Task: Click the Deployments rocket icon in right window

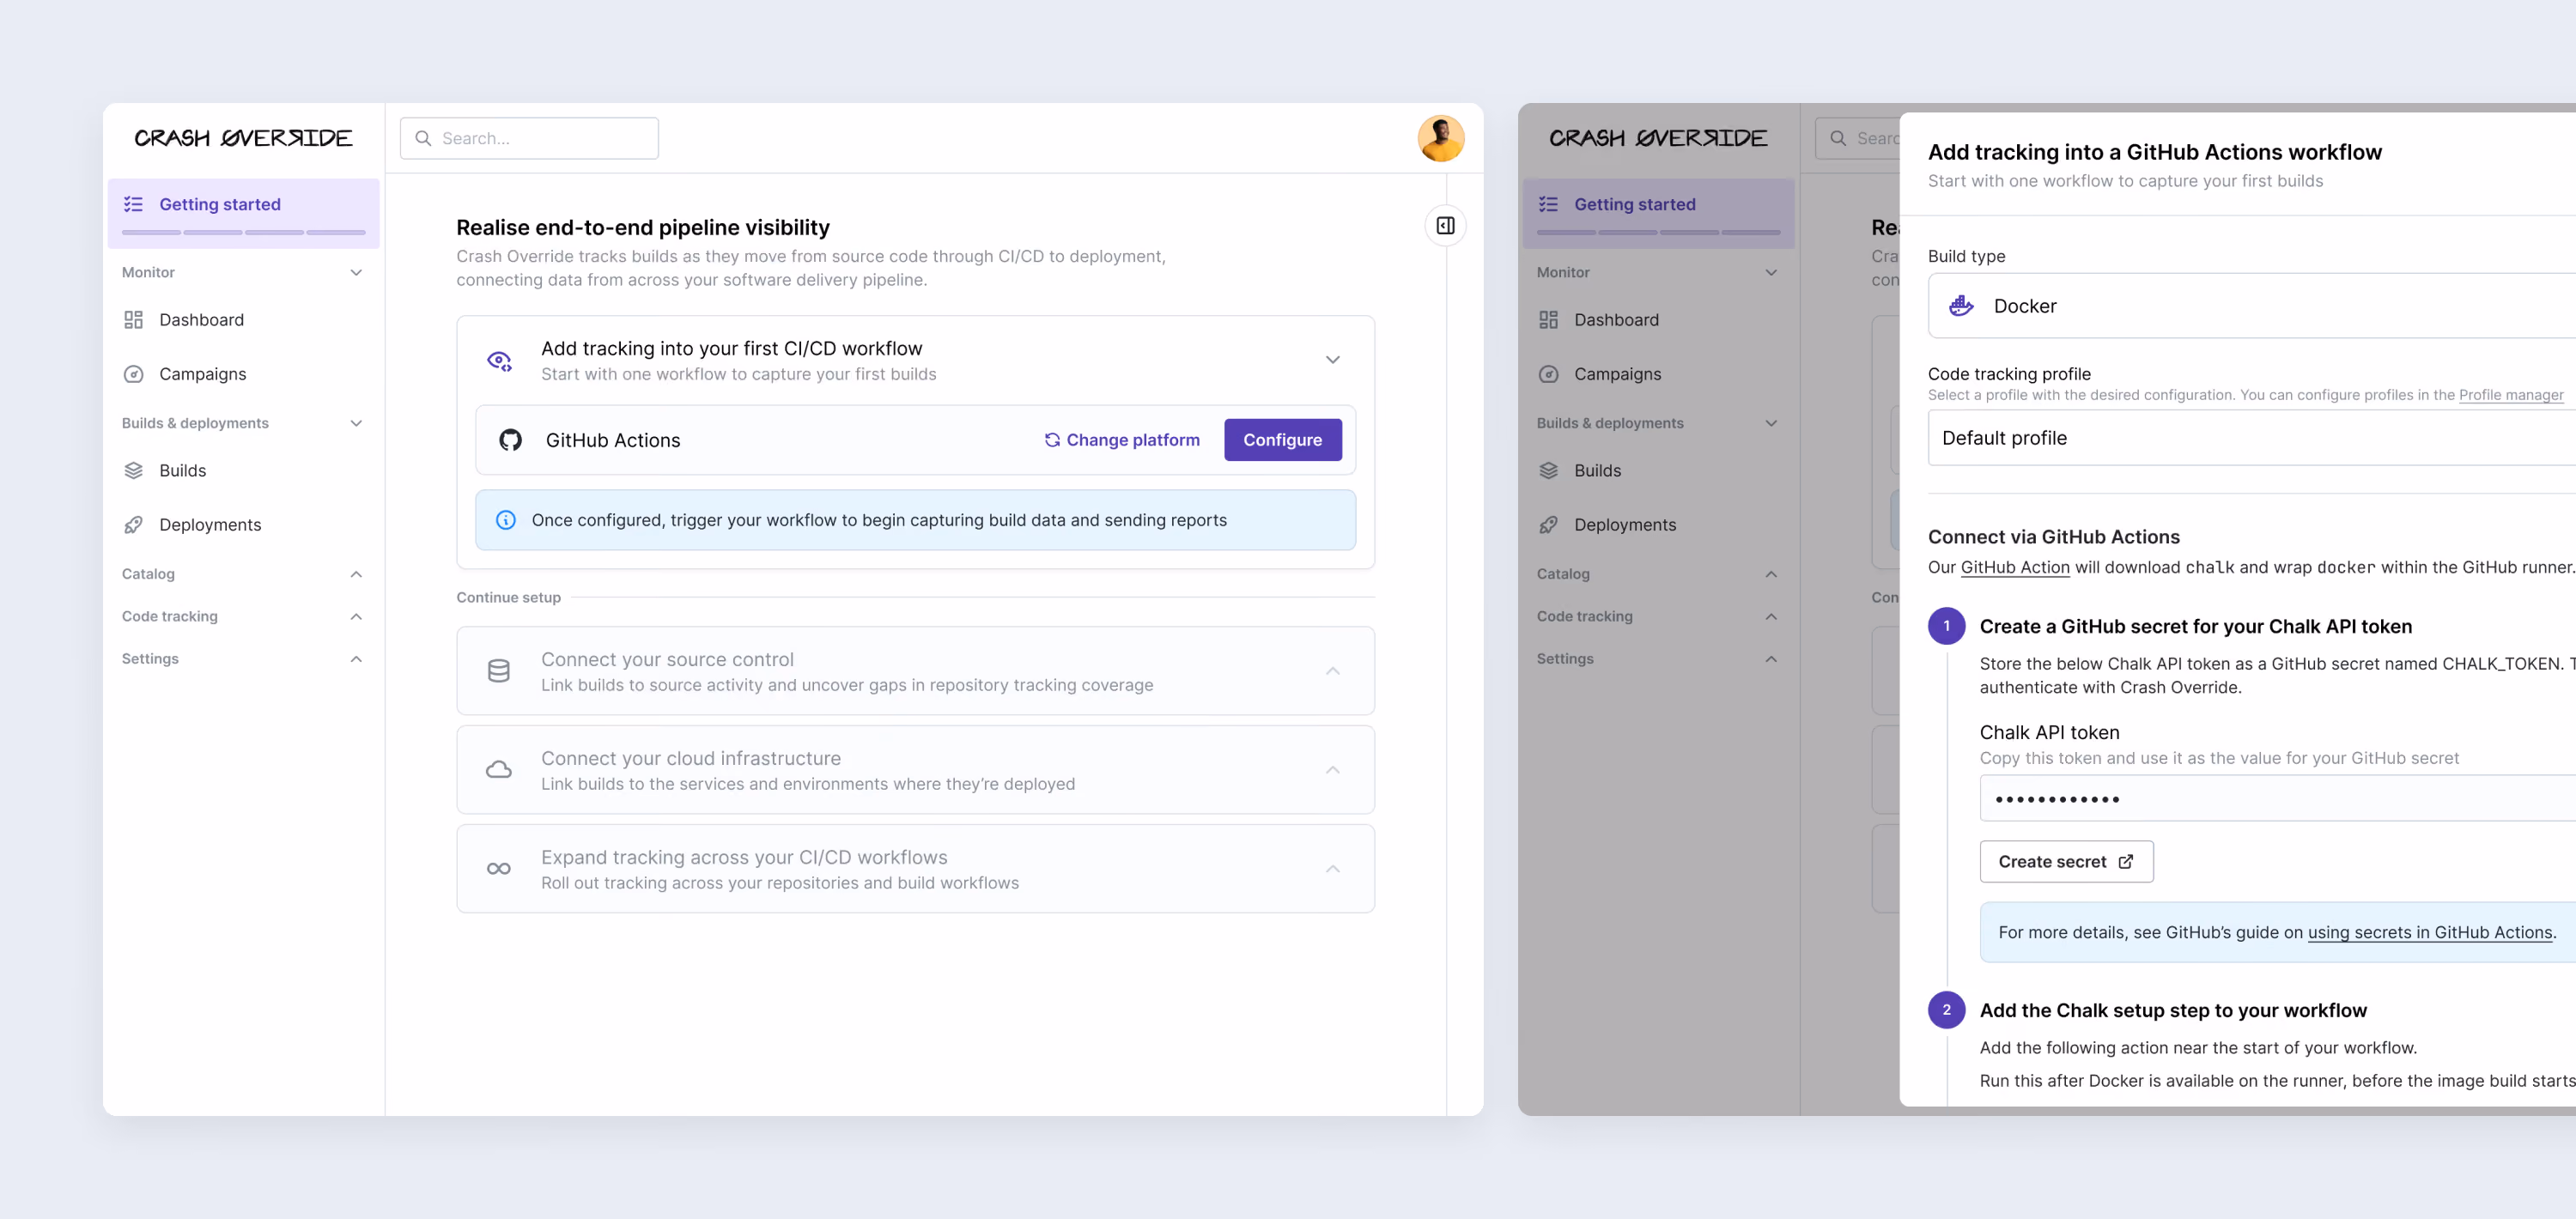Action: (x=1548, y=525)
